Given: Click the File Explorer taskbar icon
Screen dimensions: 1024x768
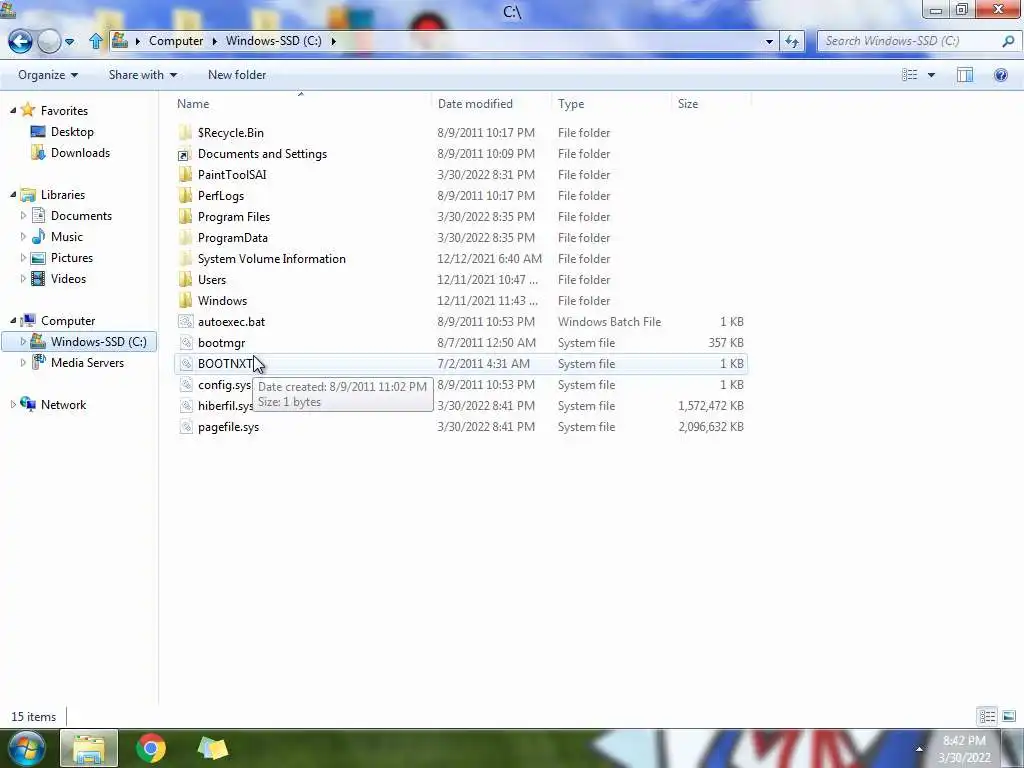Looking at the screenshot, I should [x=89, y=748].
